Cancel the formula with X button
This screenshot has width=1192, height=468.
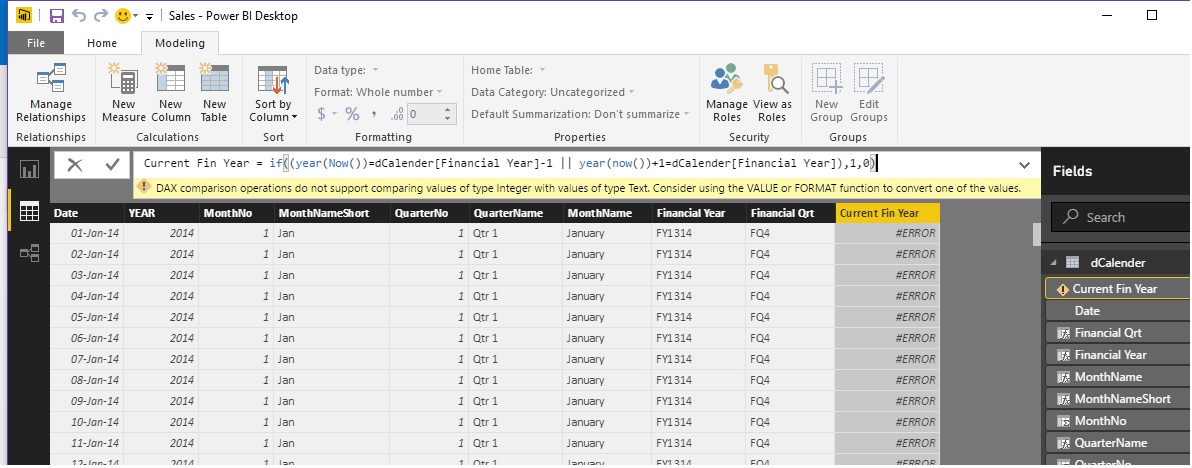74,165
